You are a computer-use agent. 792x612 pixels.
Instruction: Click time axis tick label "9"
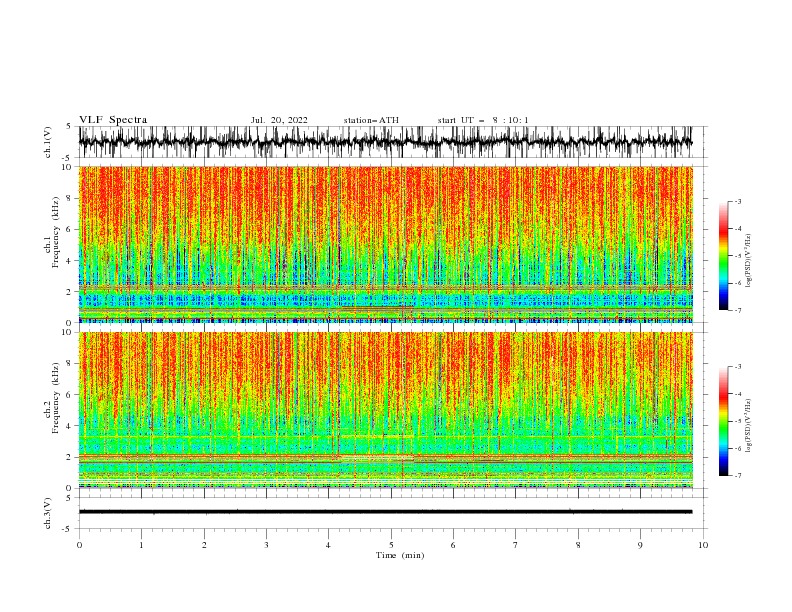(640, 545)
